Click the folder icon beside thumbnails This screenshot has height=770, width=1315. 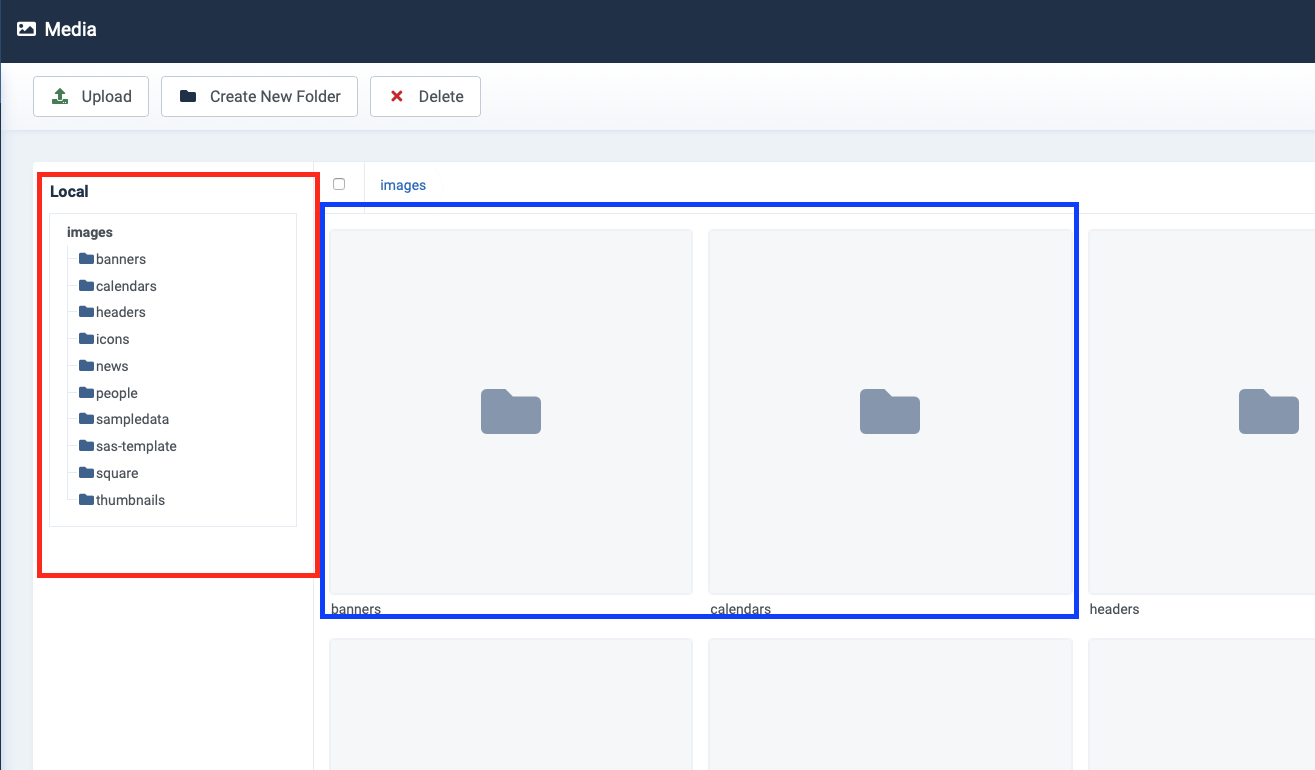click(86, 500)
